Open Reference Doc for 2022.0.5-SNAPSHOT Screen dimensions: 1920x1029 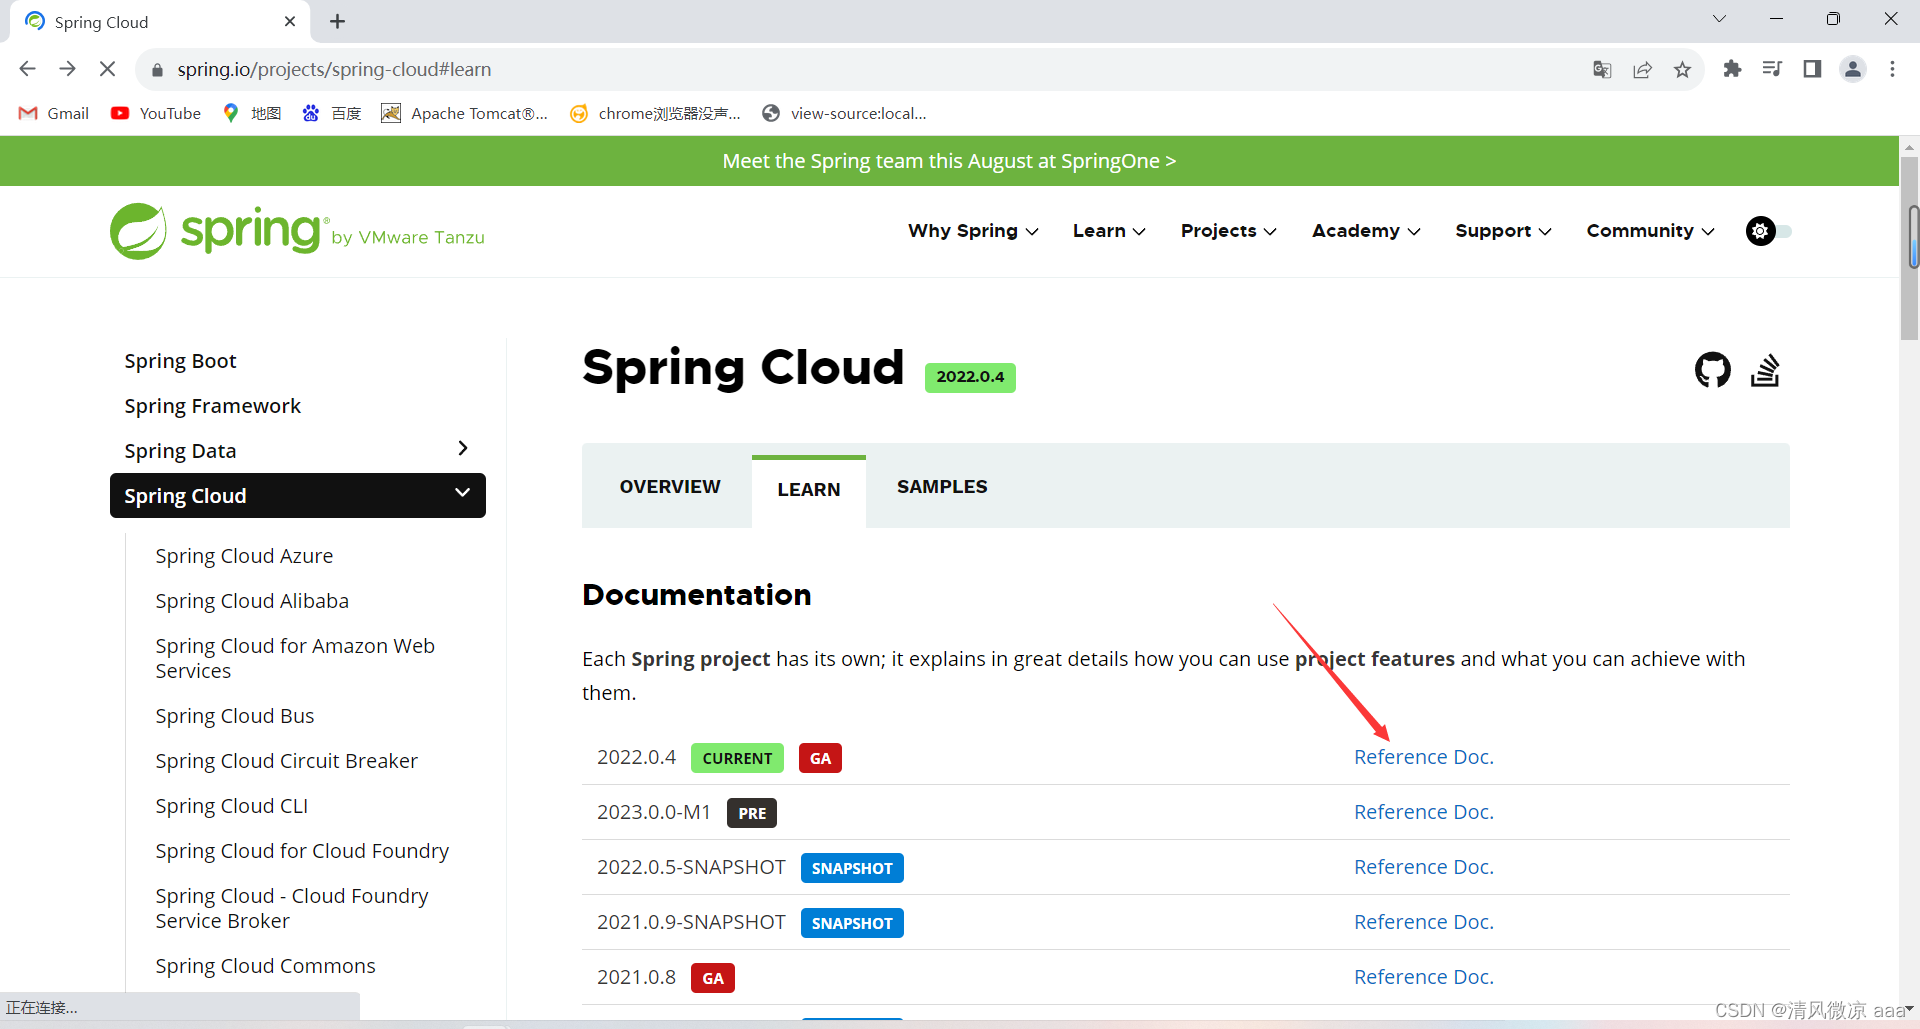coord(1423,867)
